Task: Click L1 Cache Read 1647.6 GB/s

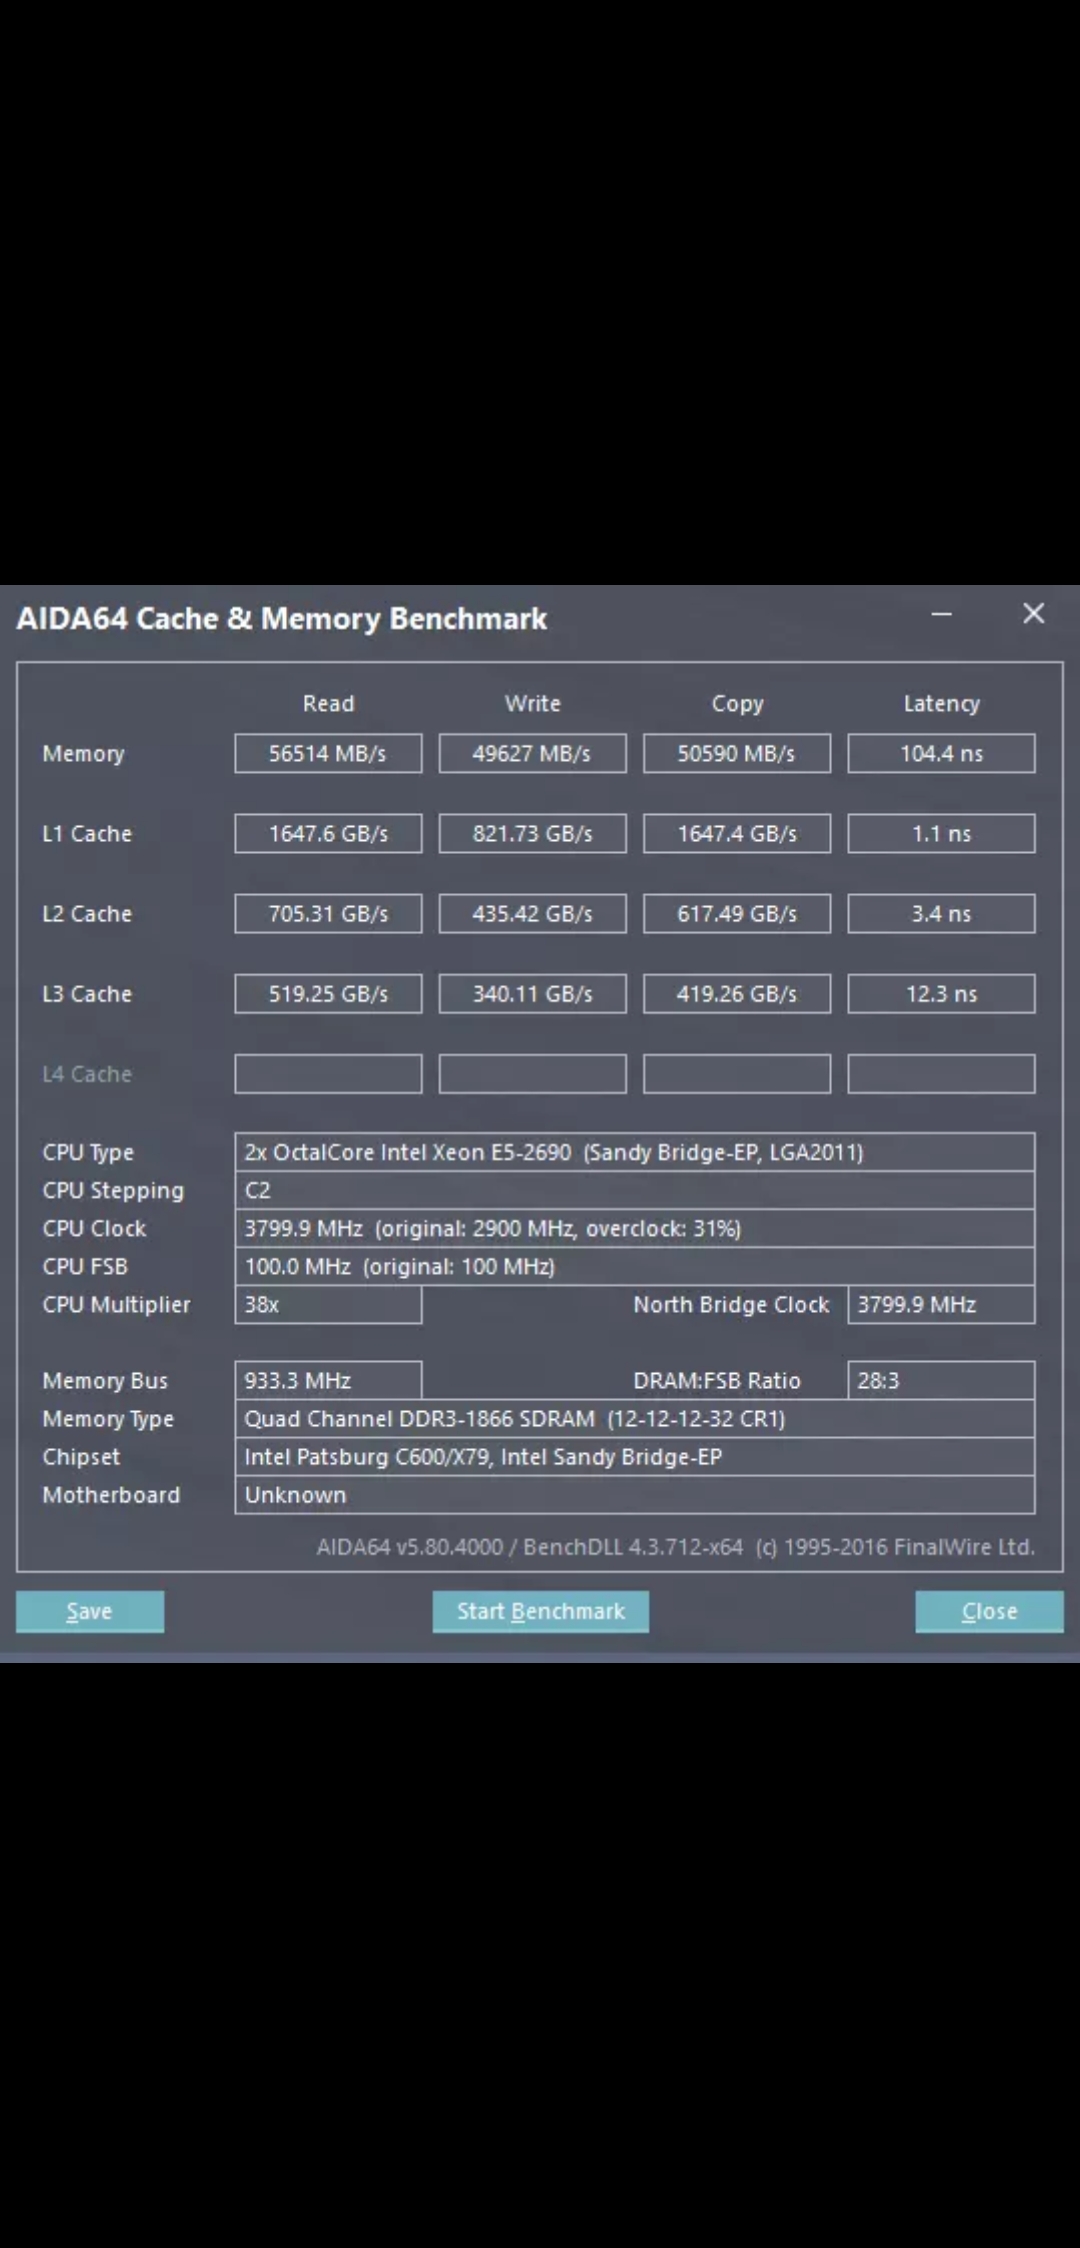Action: (328, 833)
